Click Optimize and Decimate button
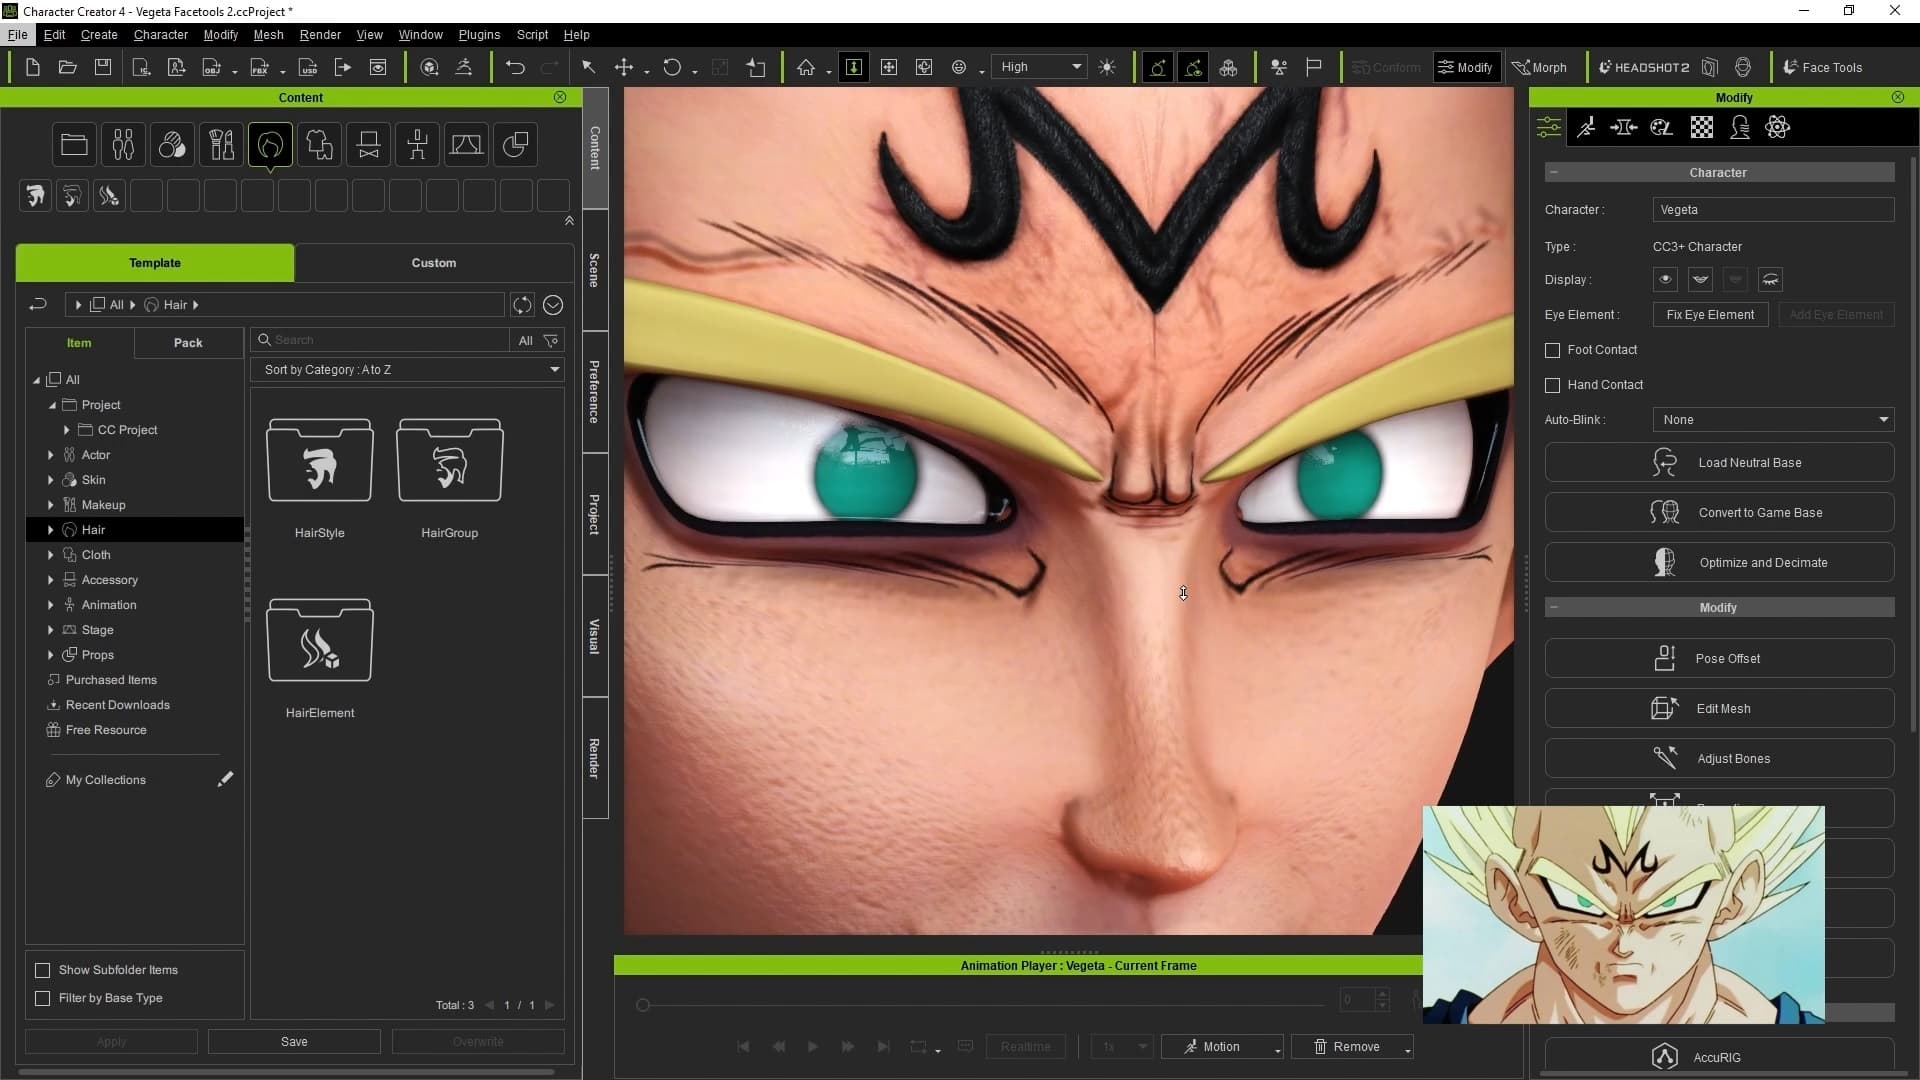Viewport: 1920px width, 1080px height. (1719, 563)
